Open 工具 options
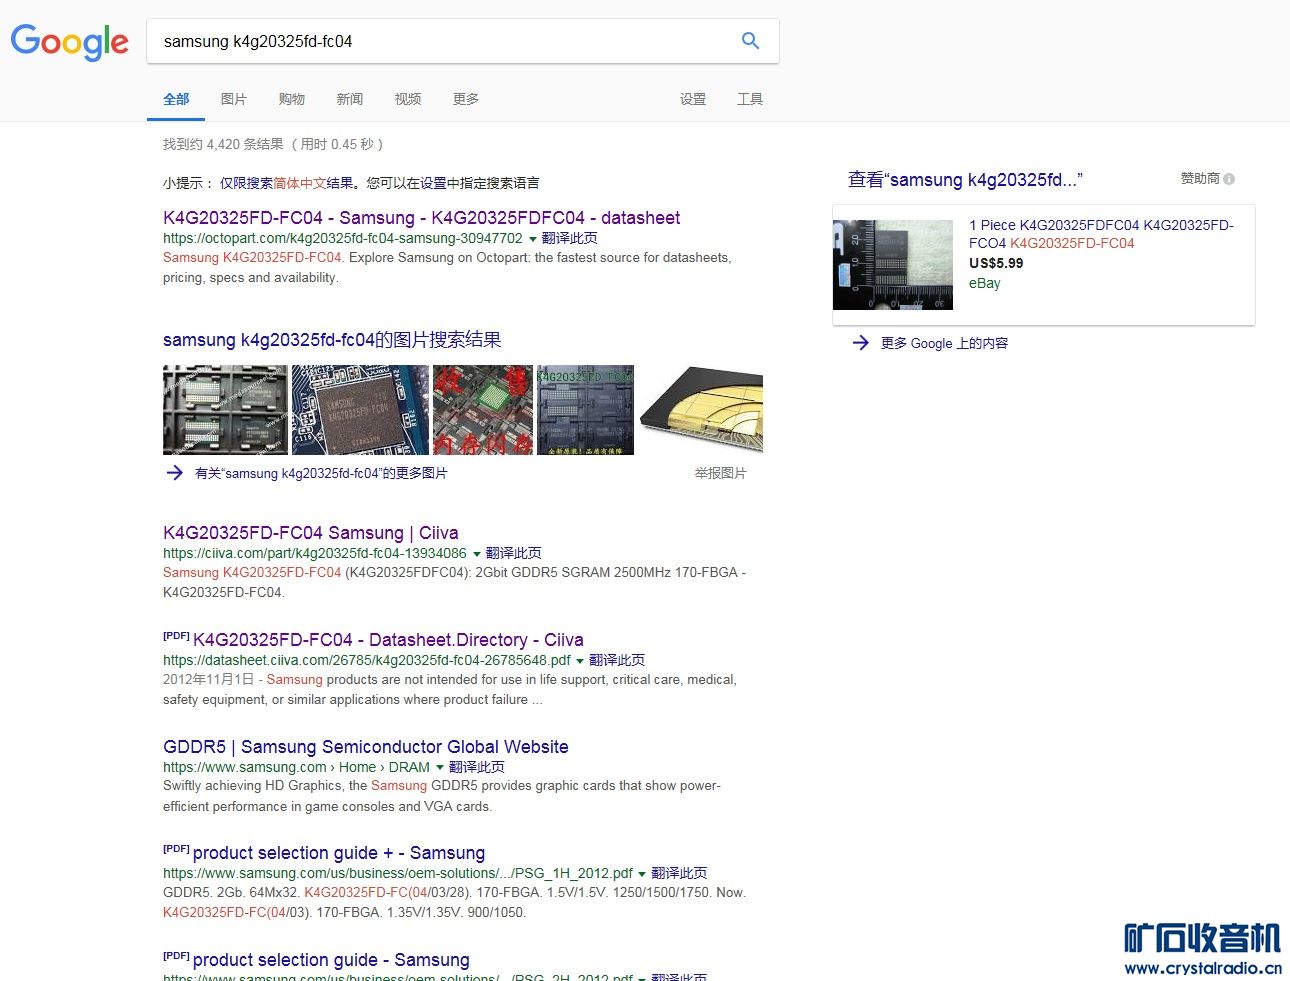The height and width of the screenshot is (981, 1290). (750, 99)
